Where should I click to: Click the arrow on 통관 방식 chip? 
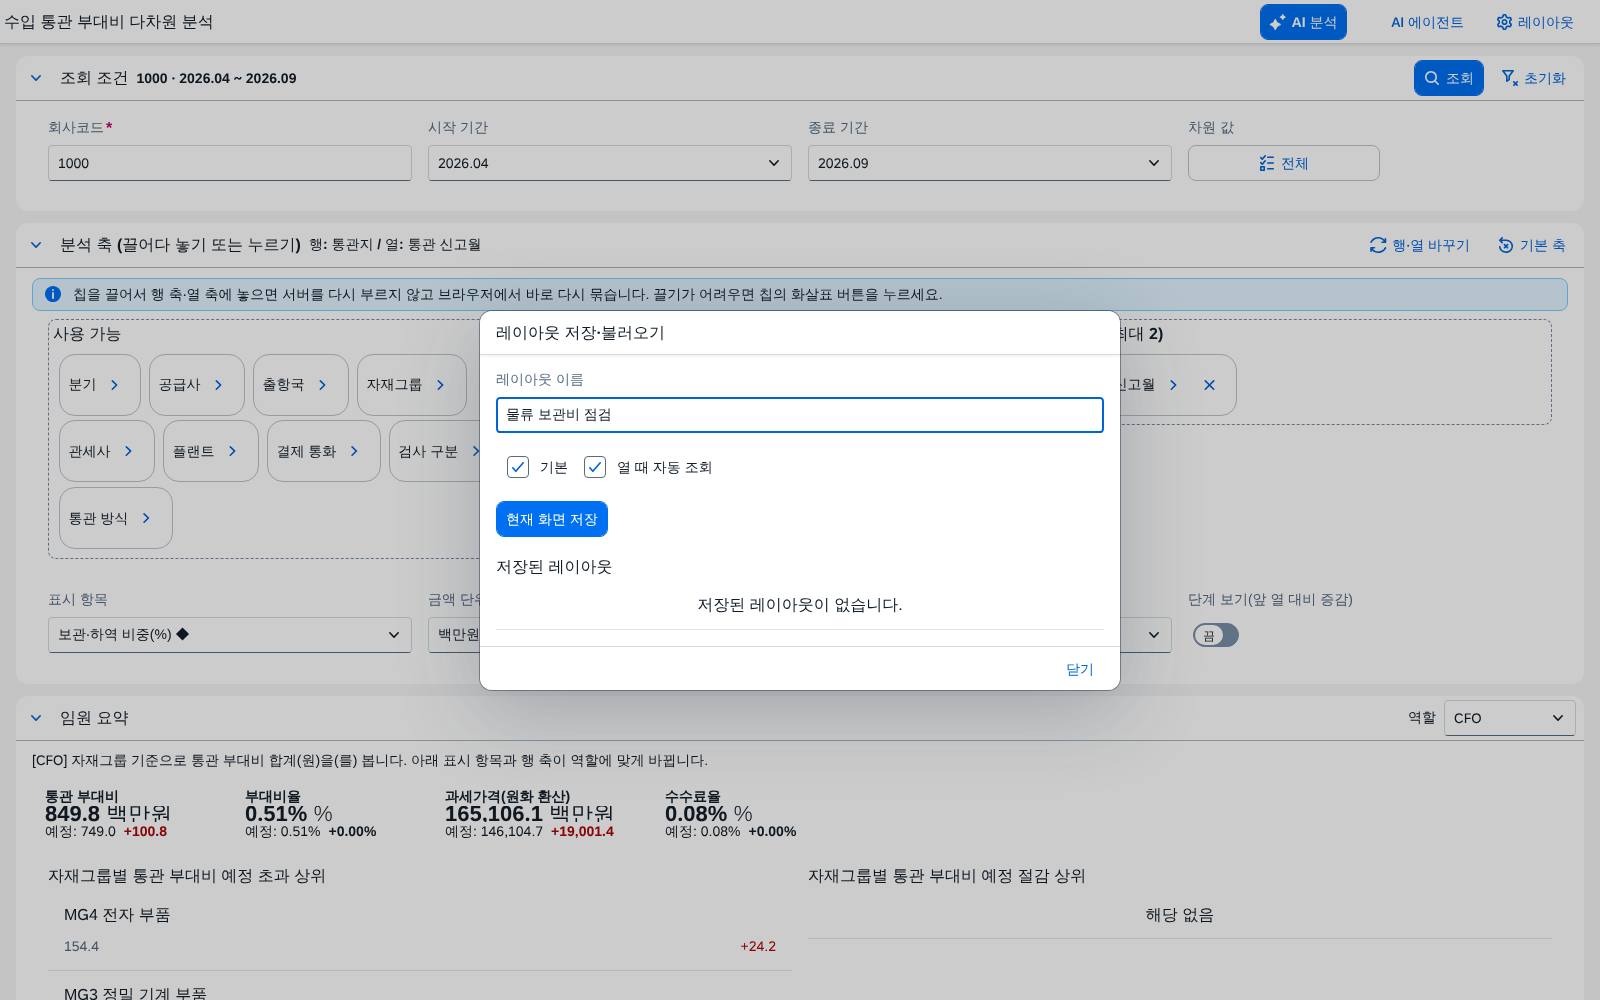[x=146, y=518]
